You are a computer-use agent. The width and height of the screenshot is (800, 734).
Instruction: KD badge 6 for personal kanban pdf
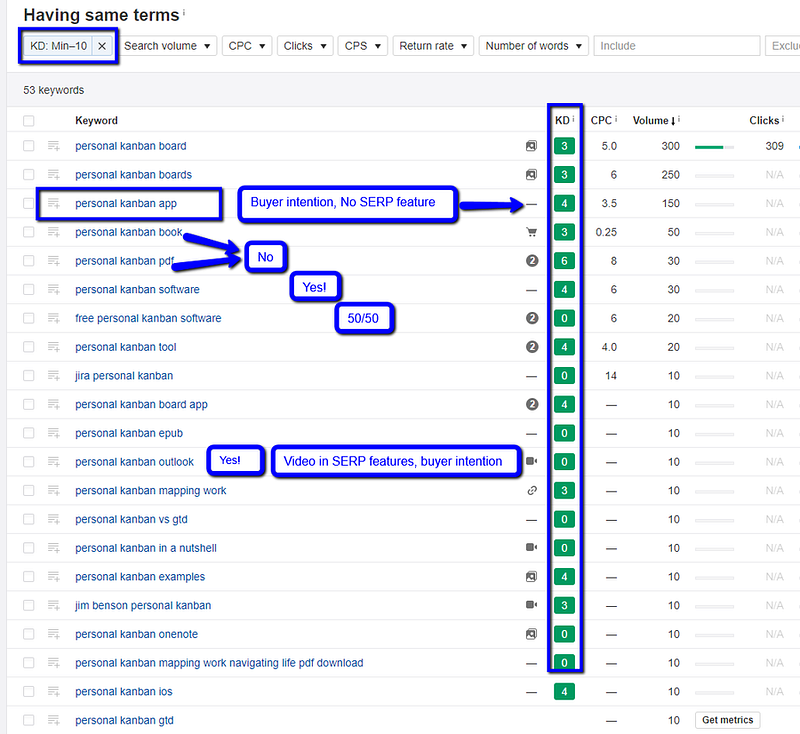point(564,261)
